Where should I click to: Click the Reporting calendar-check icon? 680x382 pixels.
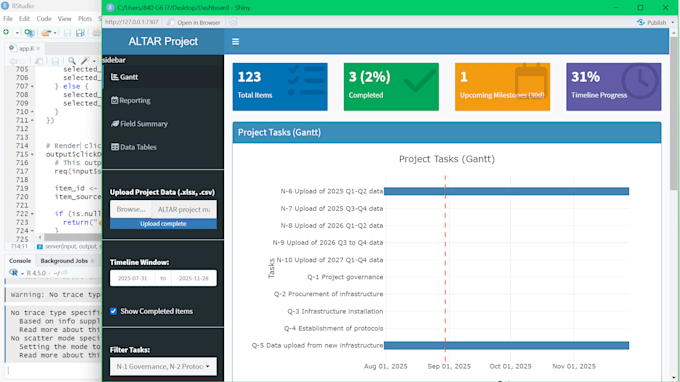click(x=114, y=100)
